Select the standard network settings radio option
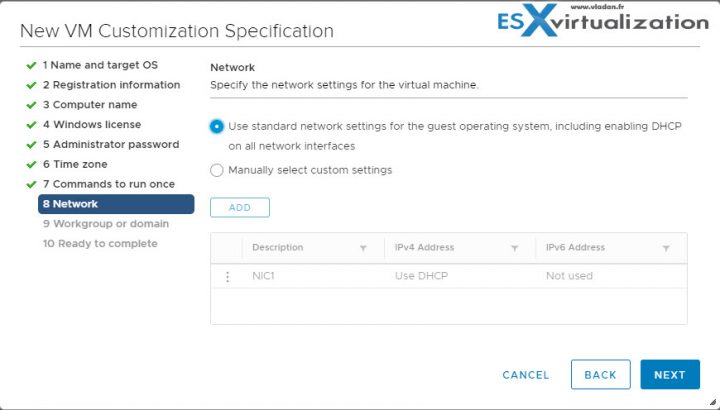 click(217, 126)
